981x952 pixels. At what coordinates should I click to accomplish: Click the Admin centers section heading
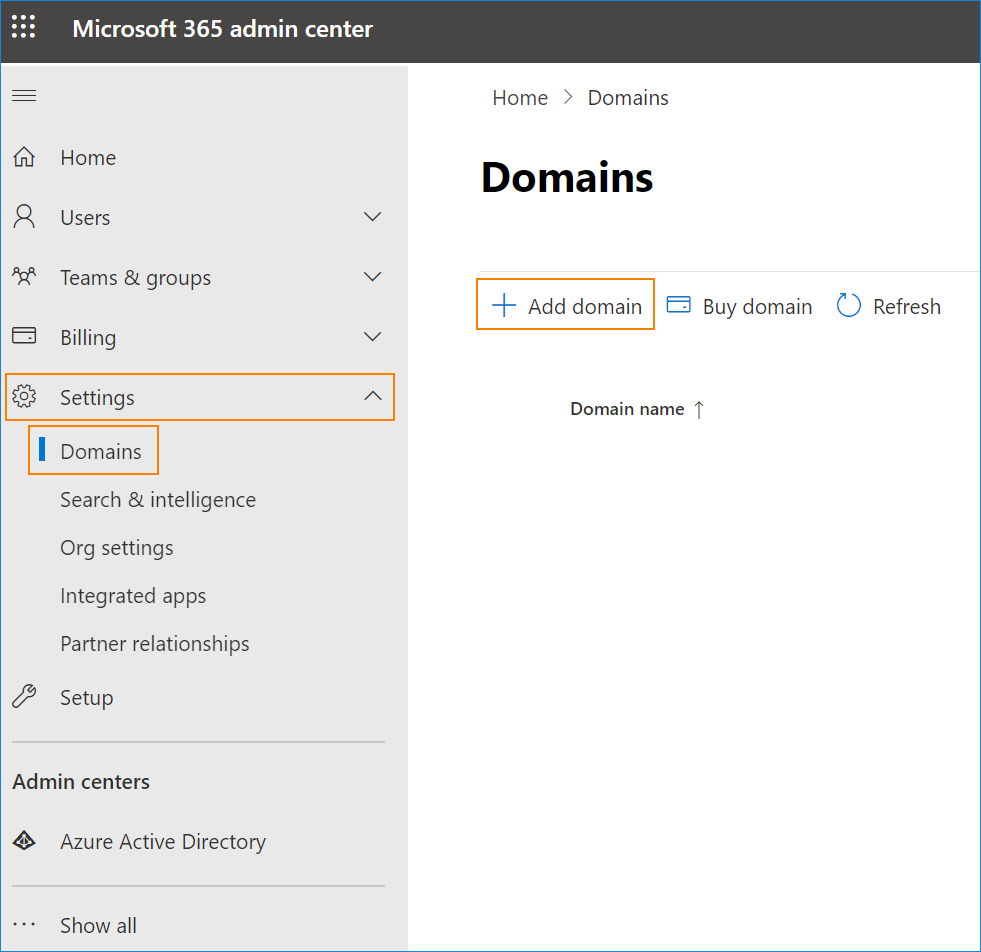81,782
